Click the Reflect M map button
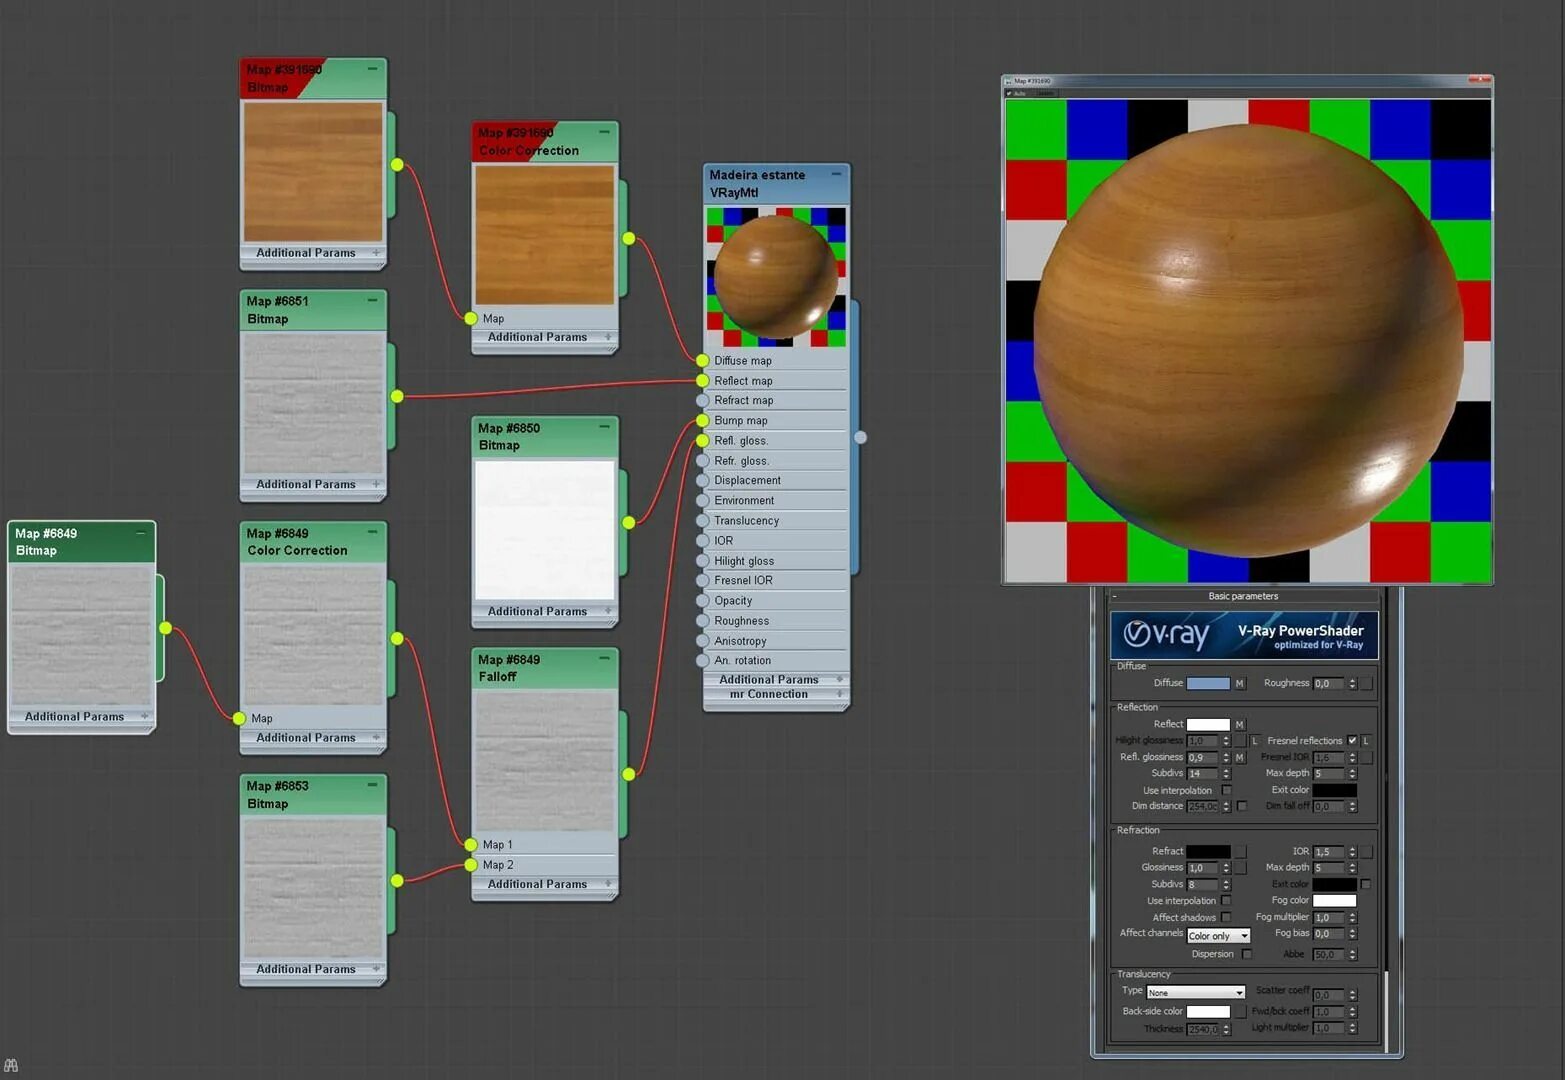Viewport: 1565px width, 1080px height. coord(1240,725)
